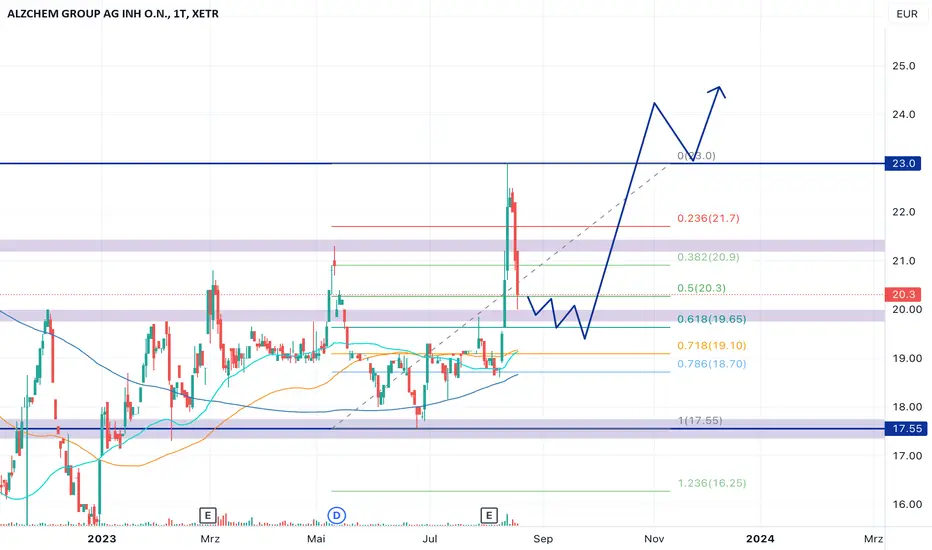
Task: Click the ALZCHEM GROUP AG symbol title
Action: point(113,13)
